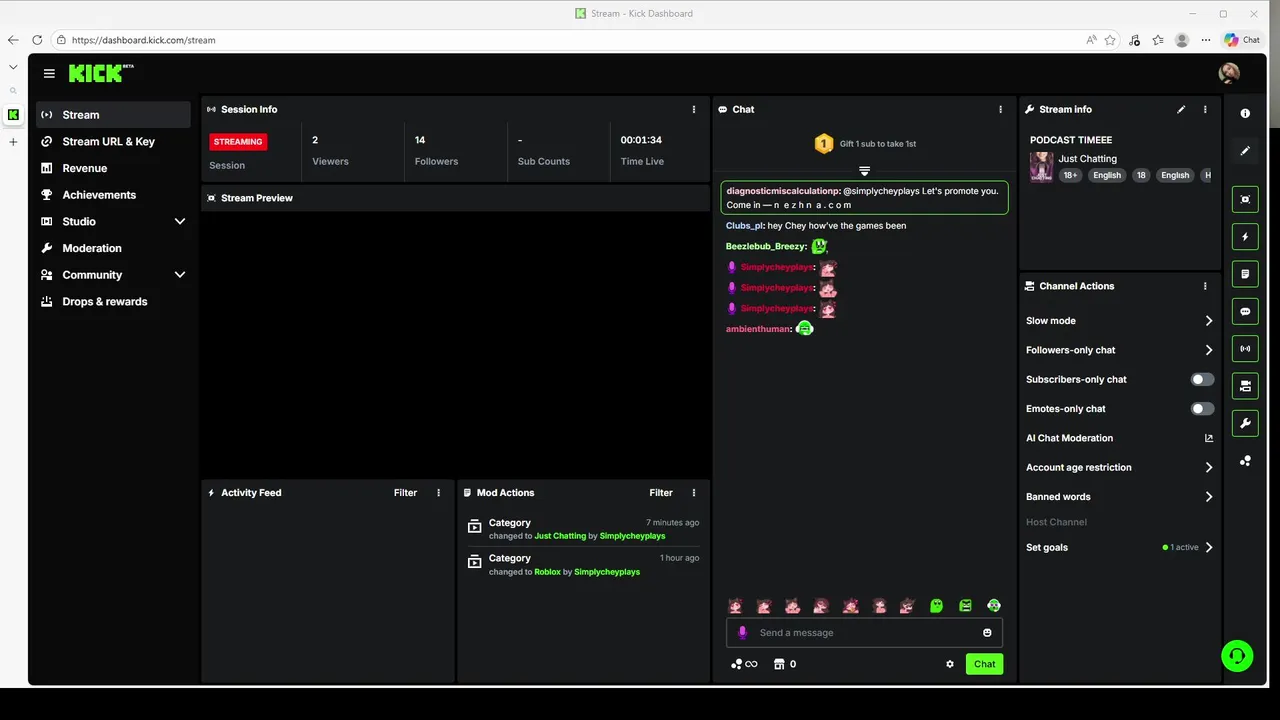Insert the green headphones emote
This screenshot has height=720, width=1280.
click(x=994, y=605)
